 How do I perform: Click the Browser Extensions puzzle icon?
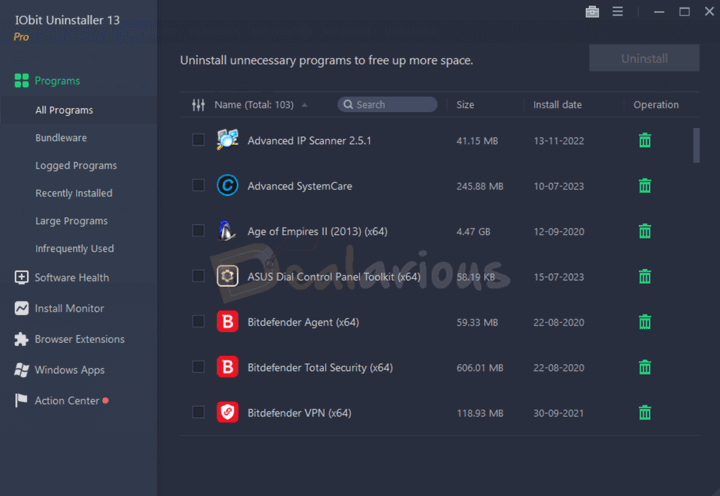pyautogui.click(x=21, y=339)
